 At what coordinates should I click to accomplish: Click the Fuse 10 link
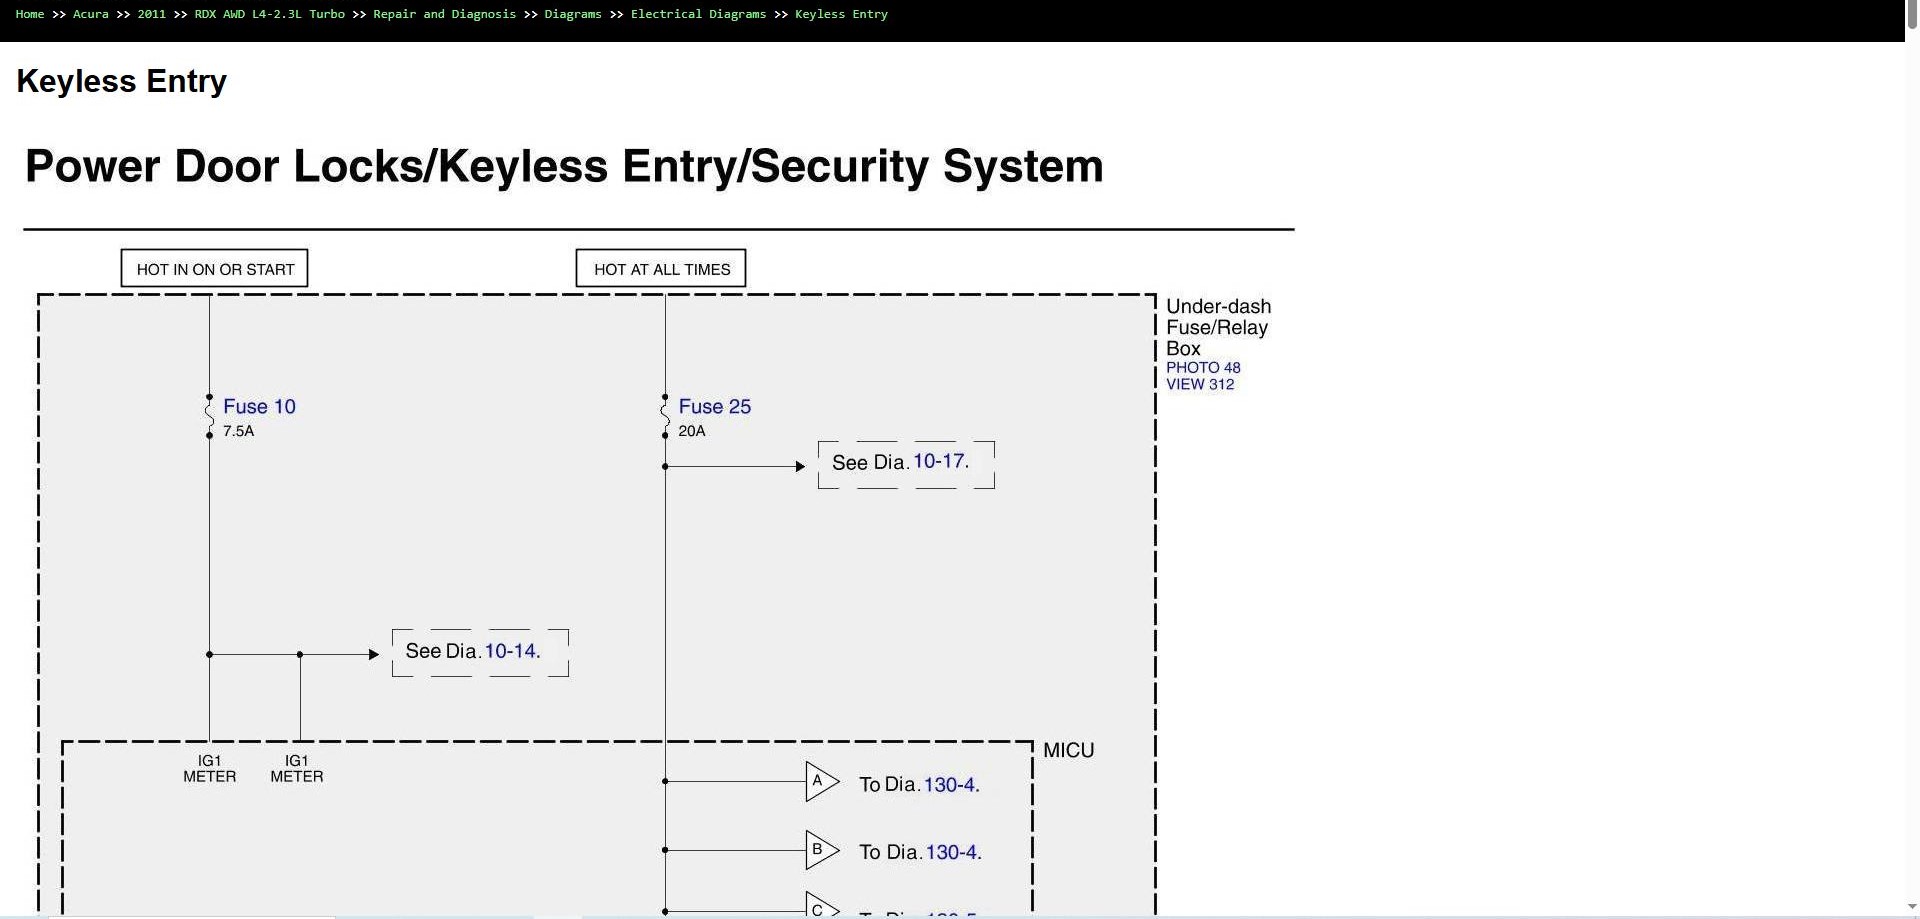[x=259, y=407]
